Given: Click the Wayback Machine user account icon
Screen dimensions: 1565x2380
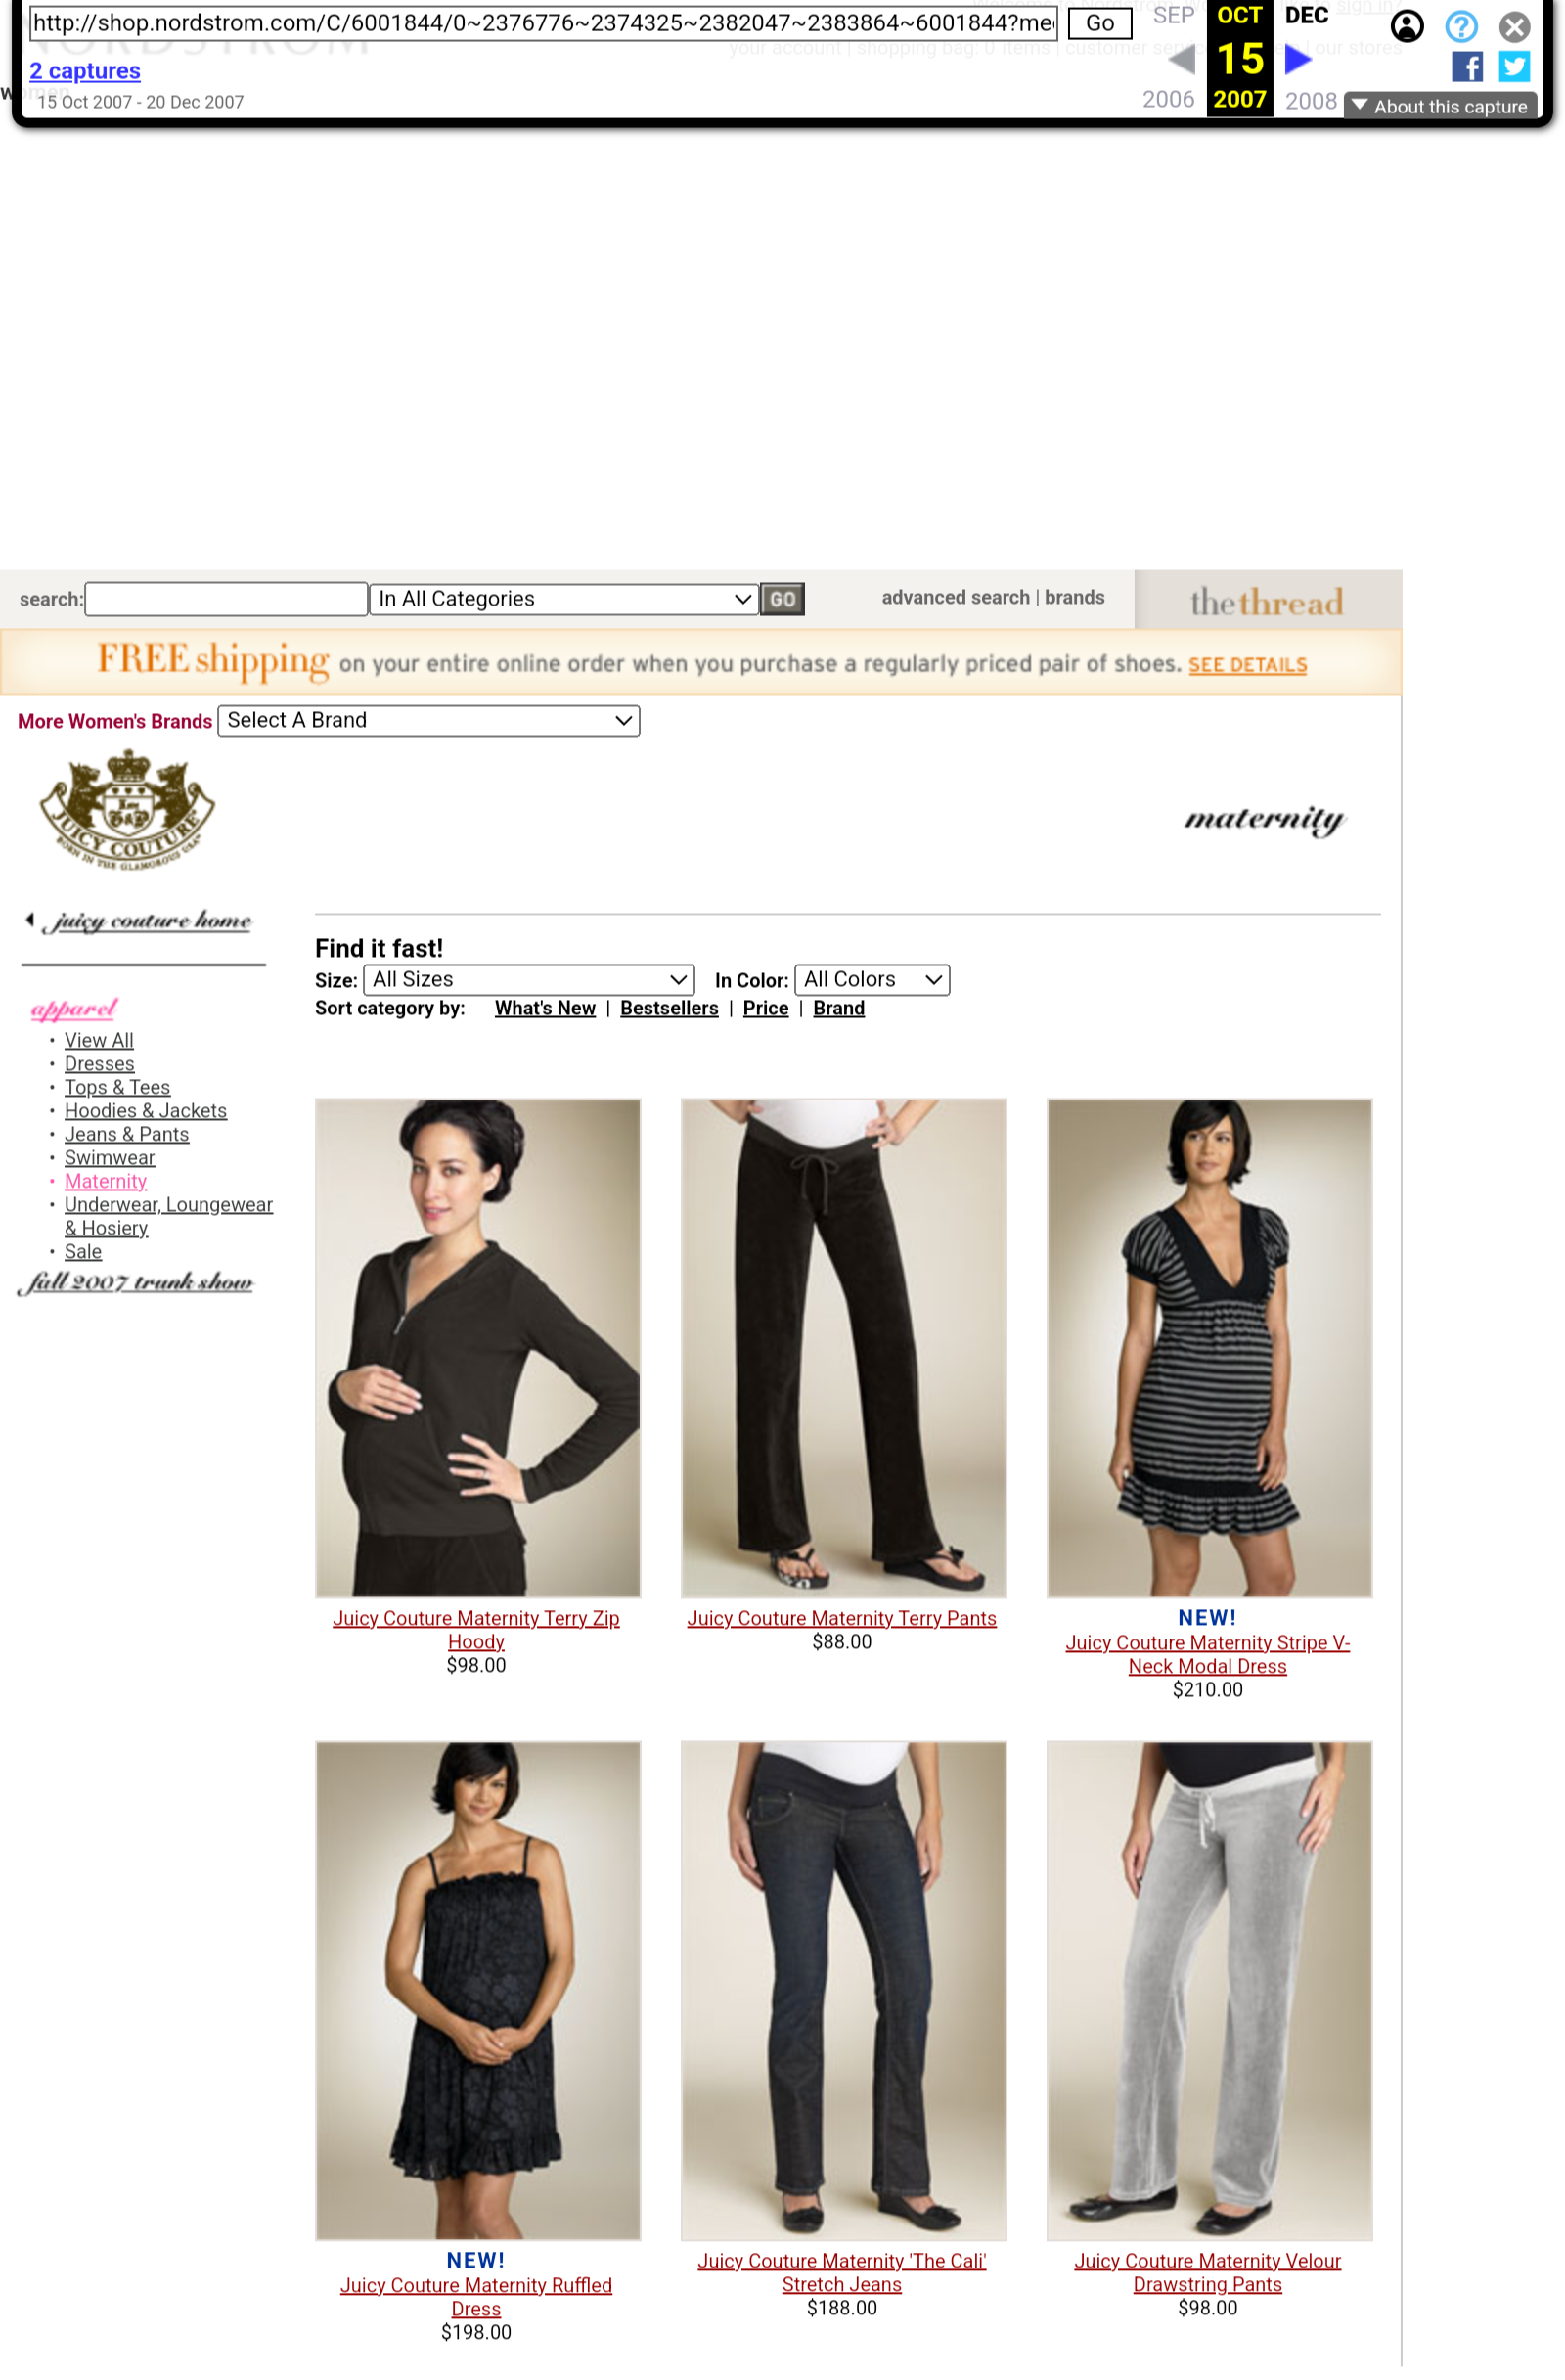Looking at the screenshot, I should click(x=1407, y=26).
